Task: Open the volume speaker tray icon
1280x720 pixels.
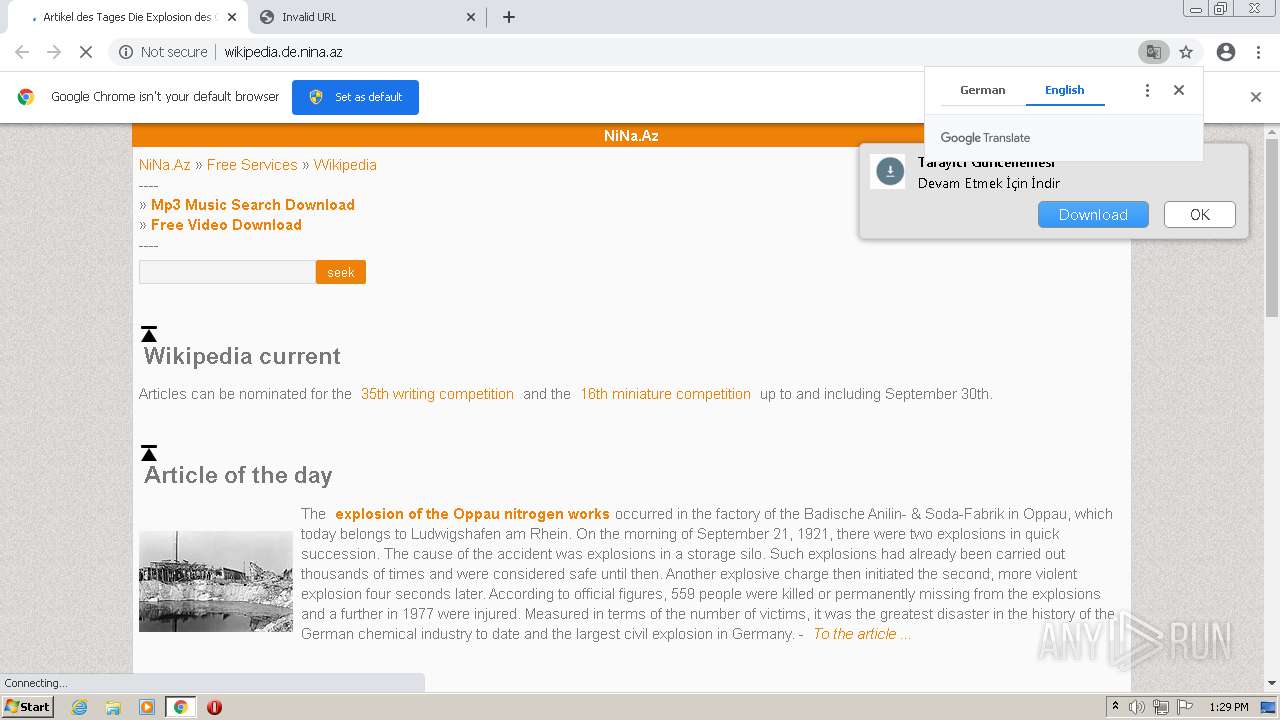Action: click(x=1137, y=707)
